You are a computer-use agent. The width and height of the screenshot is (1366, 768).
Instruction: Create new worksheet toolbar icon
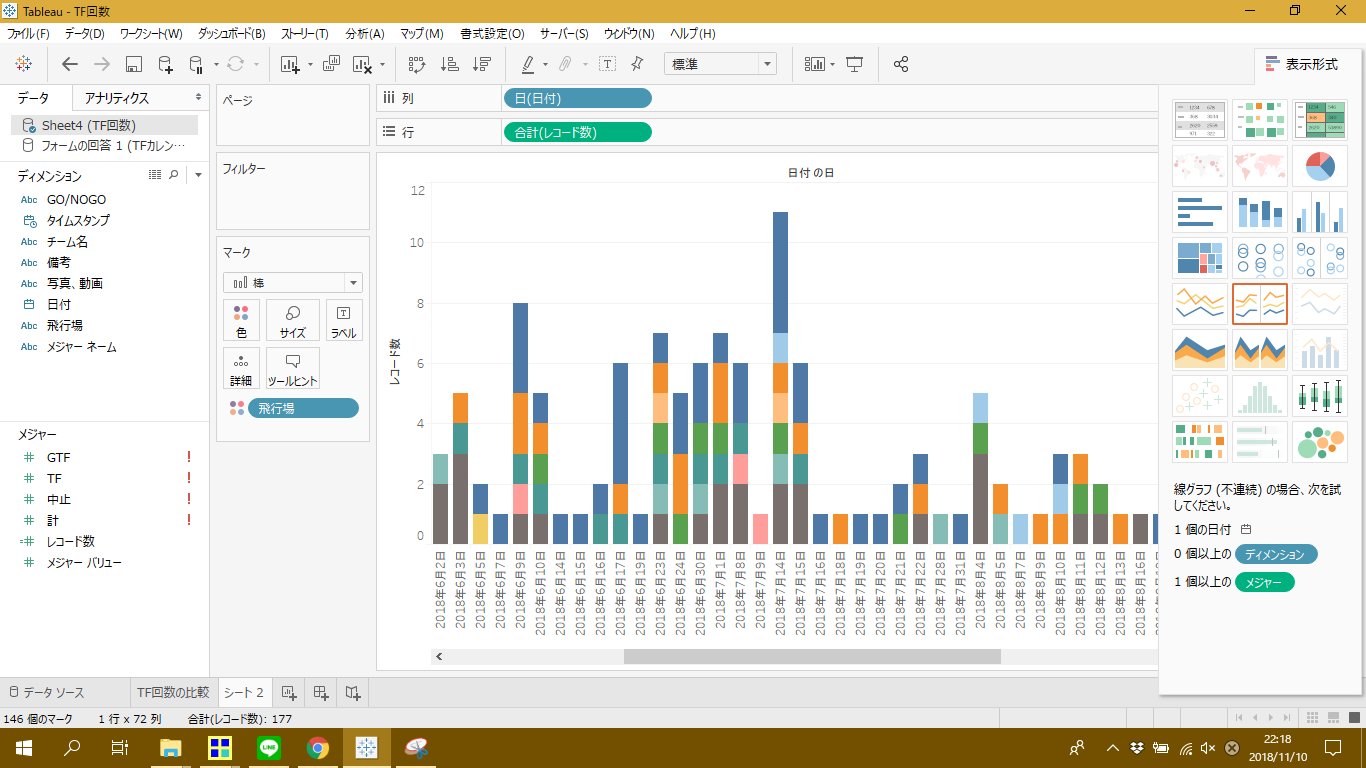click(290, 64)
